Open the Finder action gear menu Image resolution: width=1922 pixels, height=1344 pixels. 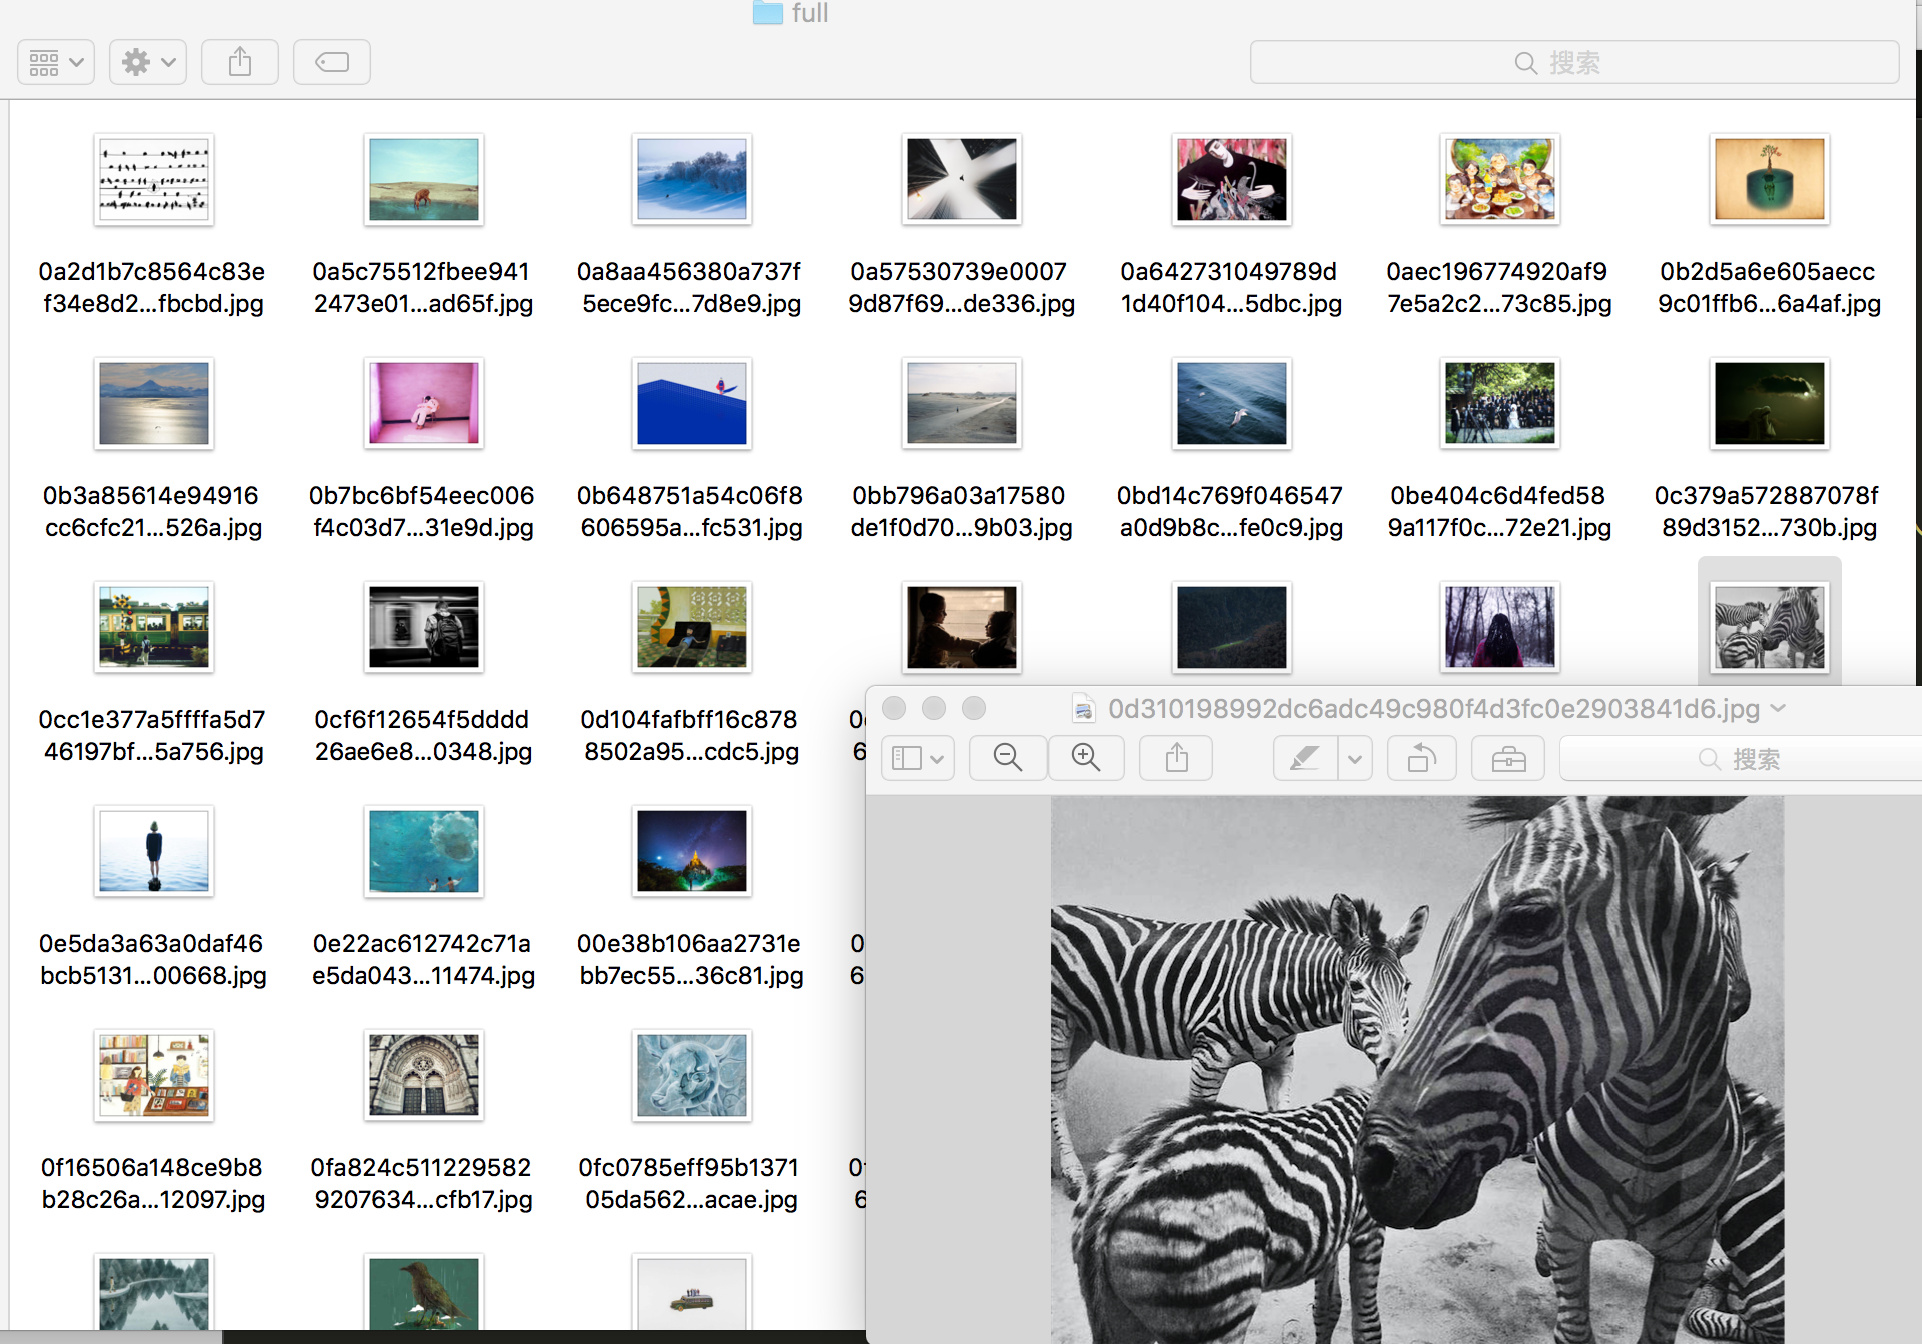coord(148,62)
